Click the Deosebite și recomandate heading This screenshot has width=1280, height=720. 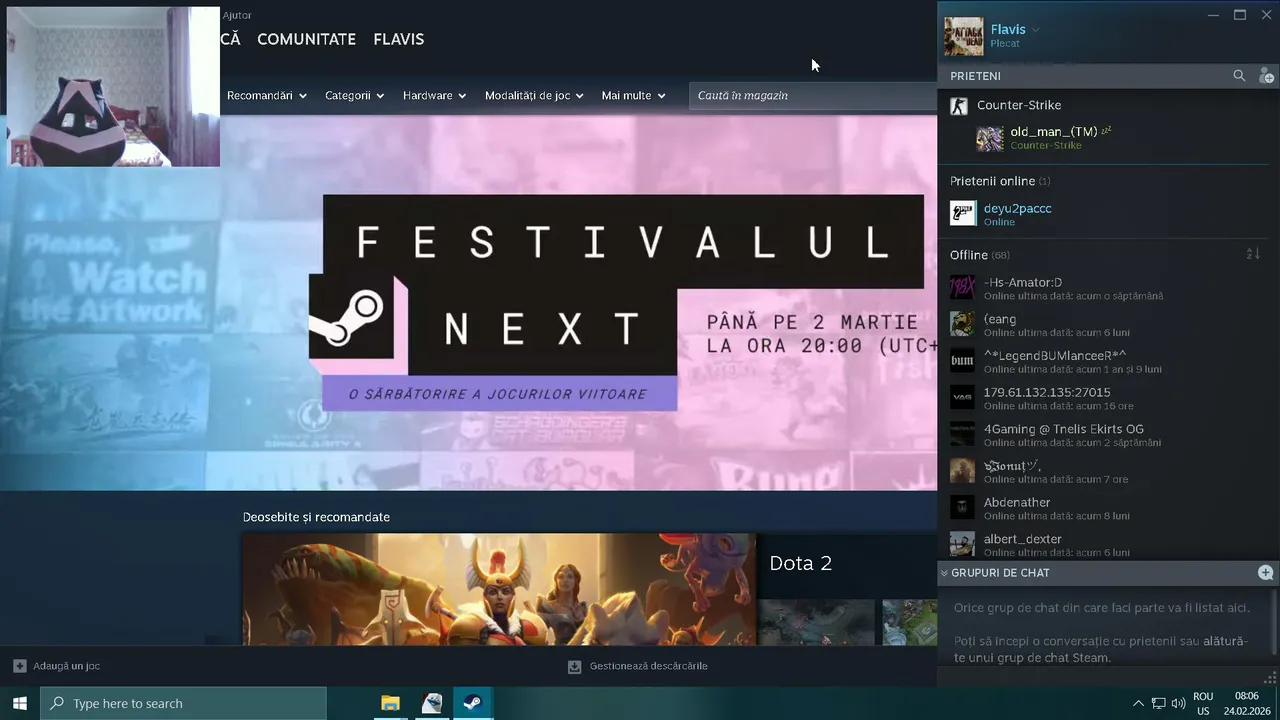tap(316, 517)
